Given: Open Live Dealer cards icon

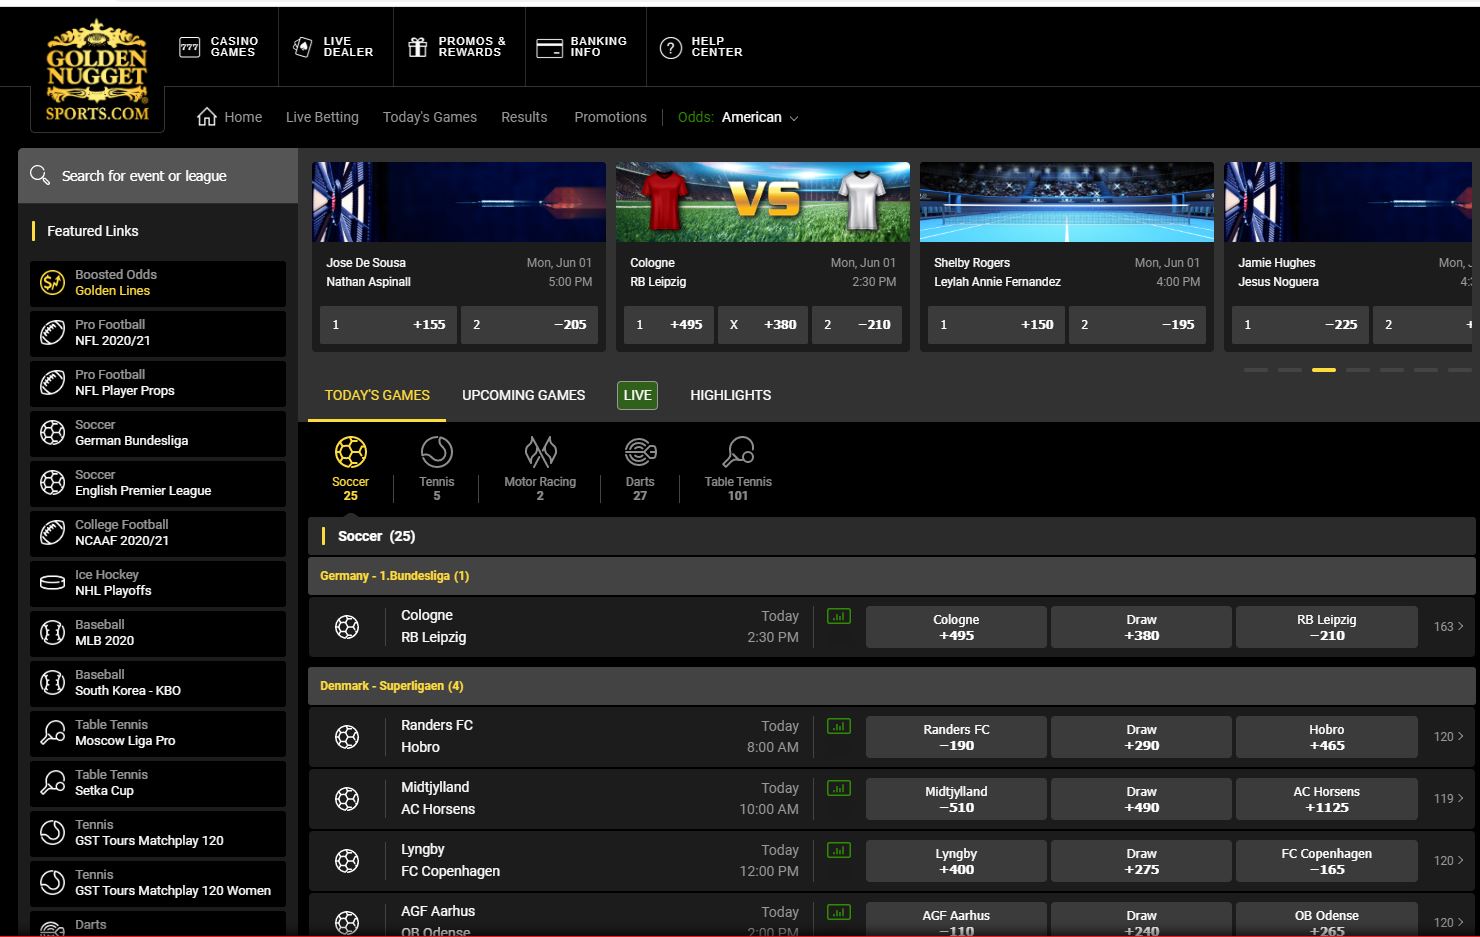Looking at the screenshot, I should point(302,47).
